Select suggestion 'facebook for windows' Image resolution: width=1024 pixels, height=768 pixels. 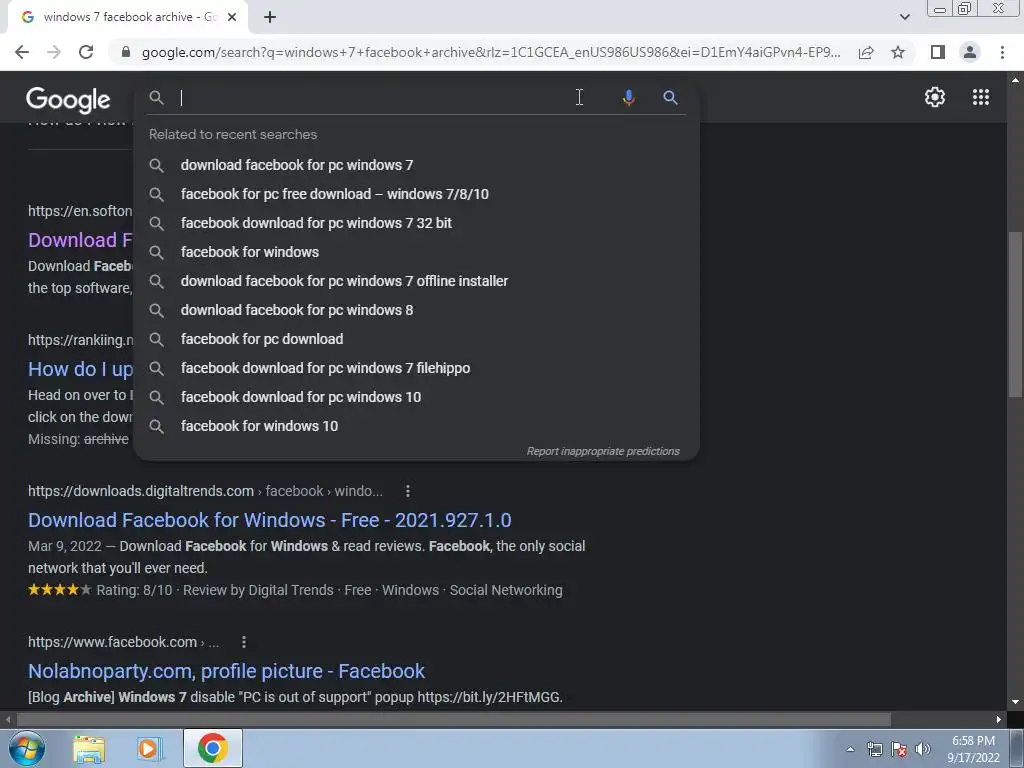416,252
